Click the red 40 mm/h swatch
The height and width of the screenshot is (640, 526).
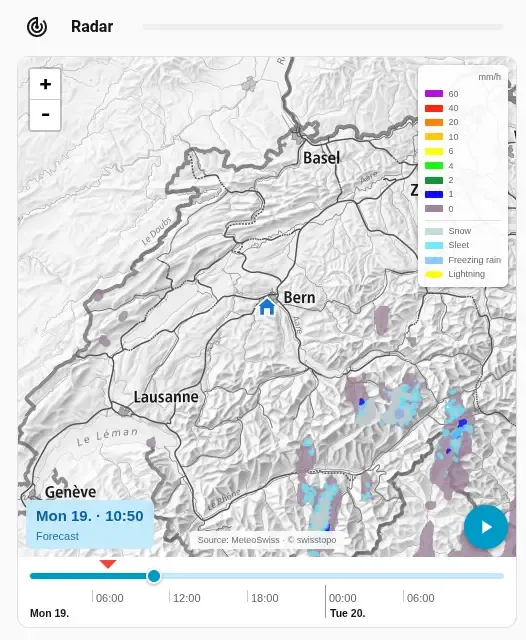coord(434,108)
